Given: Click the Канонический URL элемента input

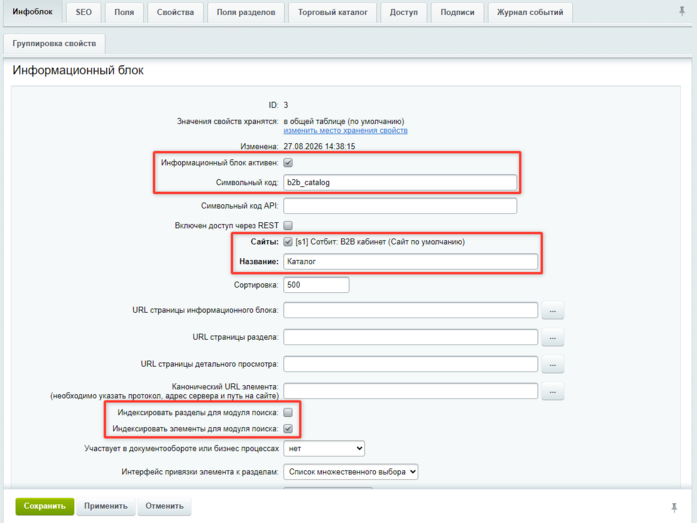Looking at the screenshot, I should click(410, 391).
